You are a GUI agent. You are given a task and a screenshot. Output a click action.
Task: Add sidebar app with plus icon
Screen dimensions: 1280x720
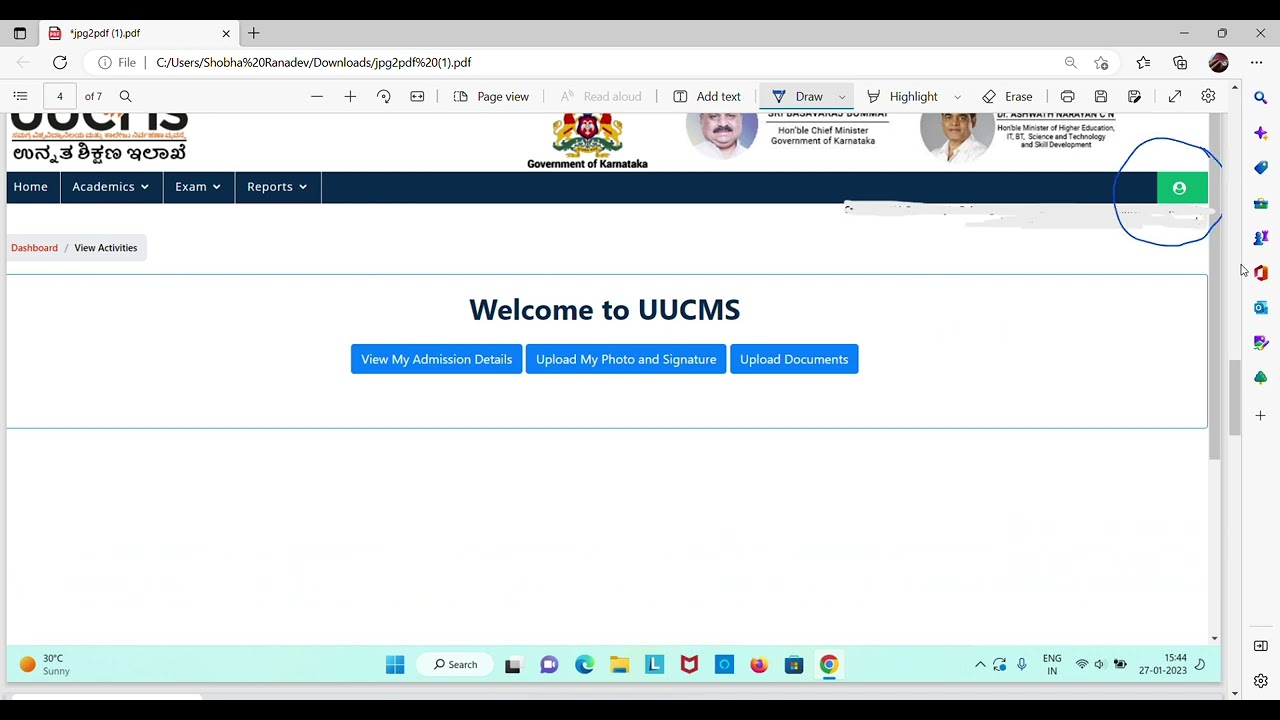(1261, 415)
